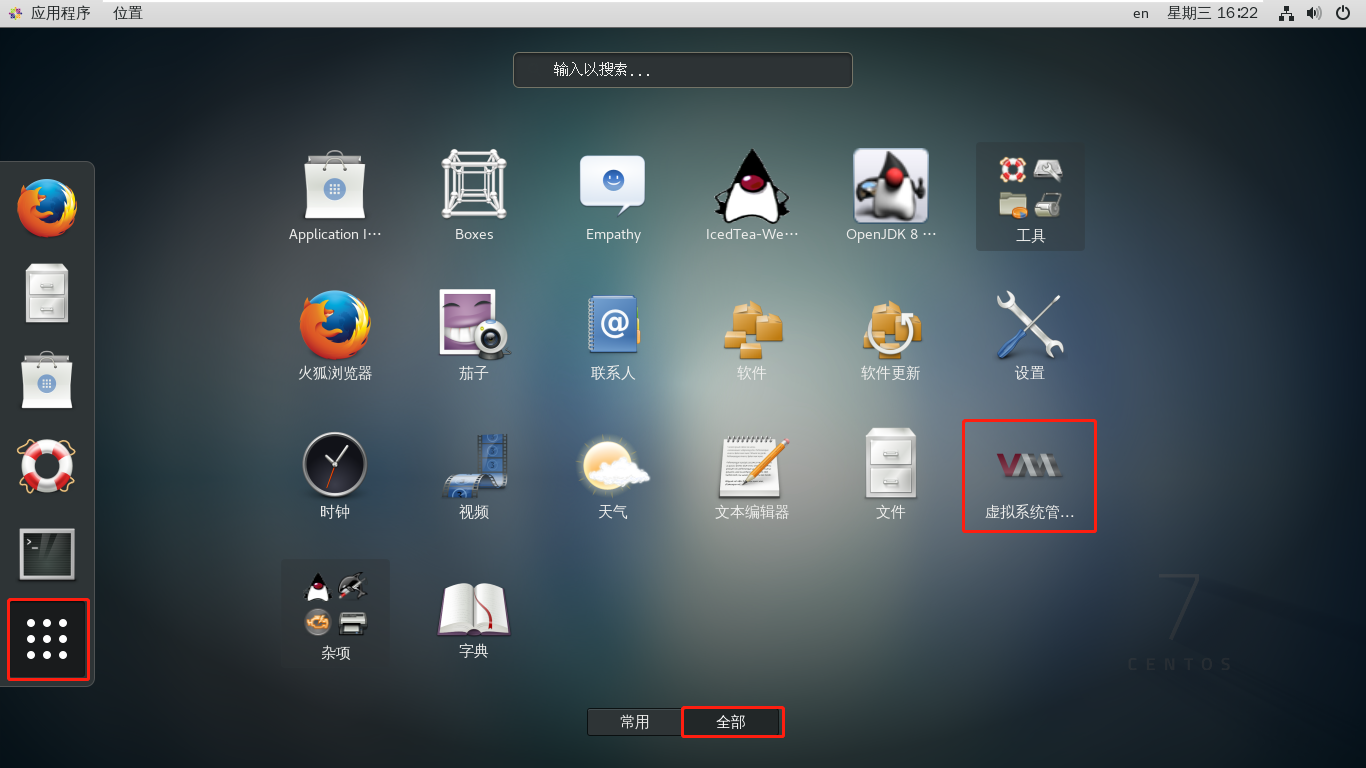Open 联系人 (Contacts) app
Screen dimensions: 1366x768
pos(613,335)
